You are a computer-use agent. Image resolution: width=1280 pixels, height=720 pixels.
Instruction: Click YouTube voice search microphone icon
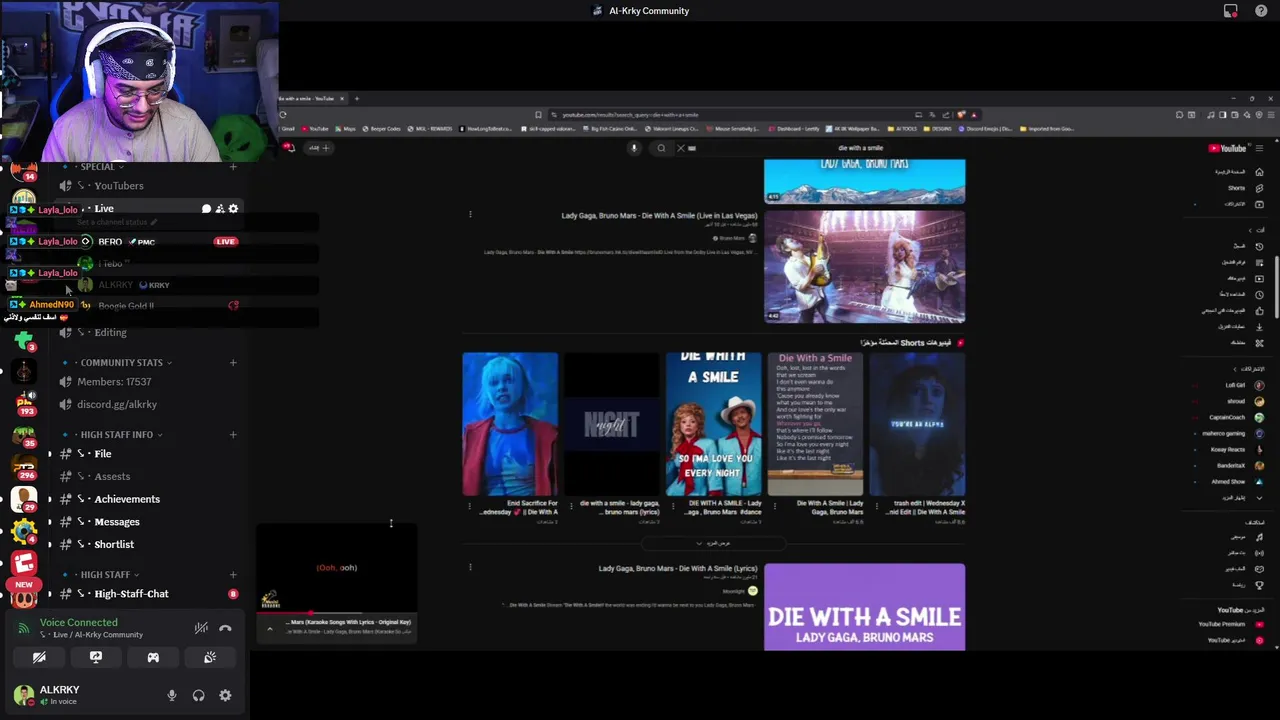click(x=633, y=148)
